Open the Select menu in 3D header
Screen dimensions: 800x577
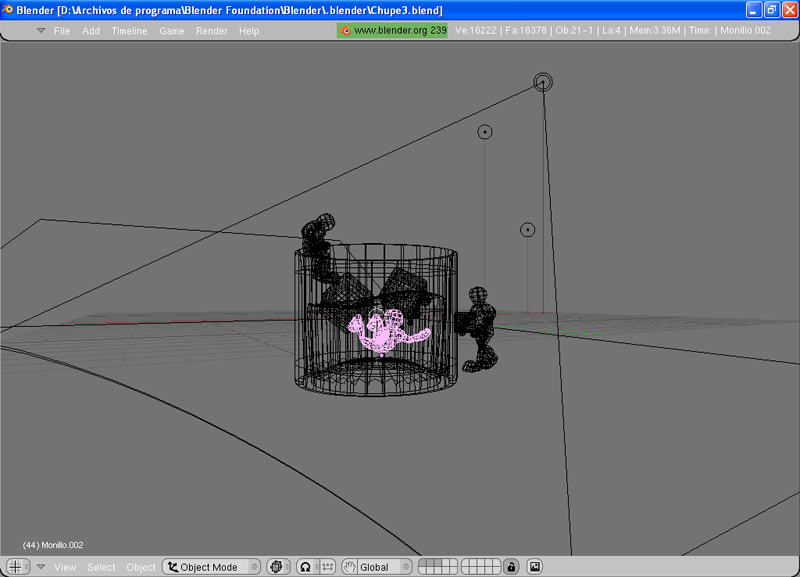coord(101,567)
